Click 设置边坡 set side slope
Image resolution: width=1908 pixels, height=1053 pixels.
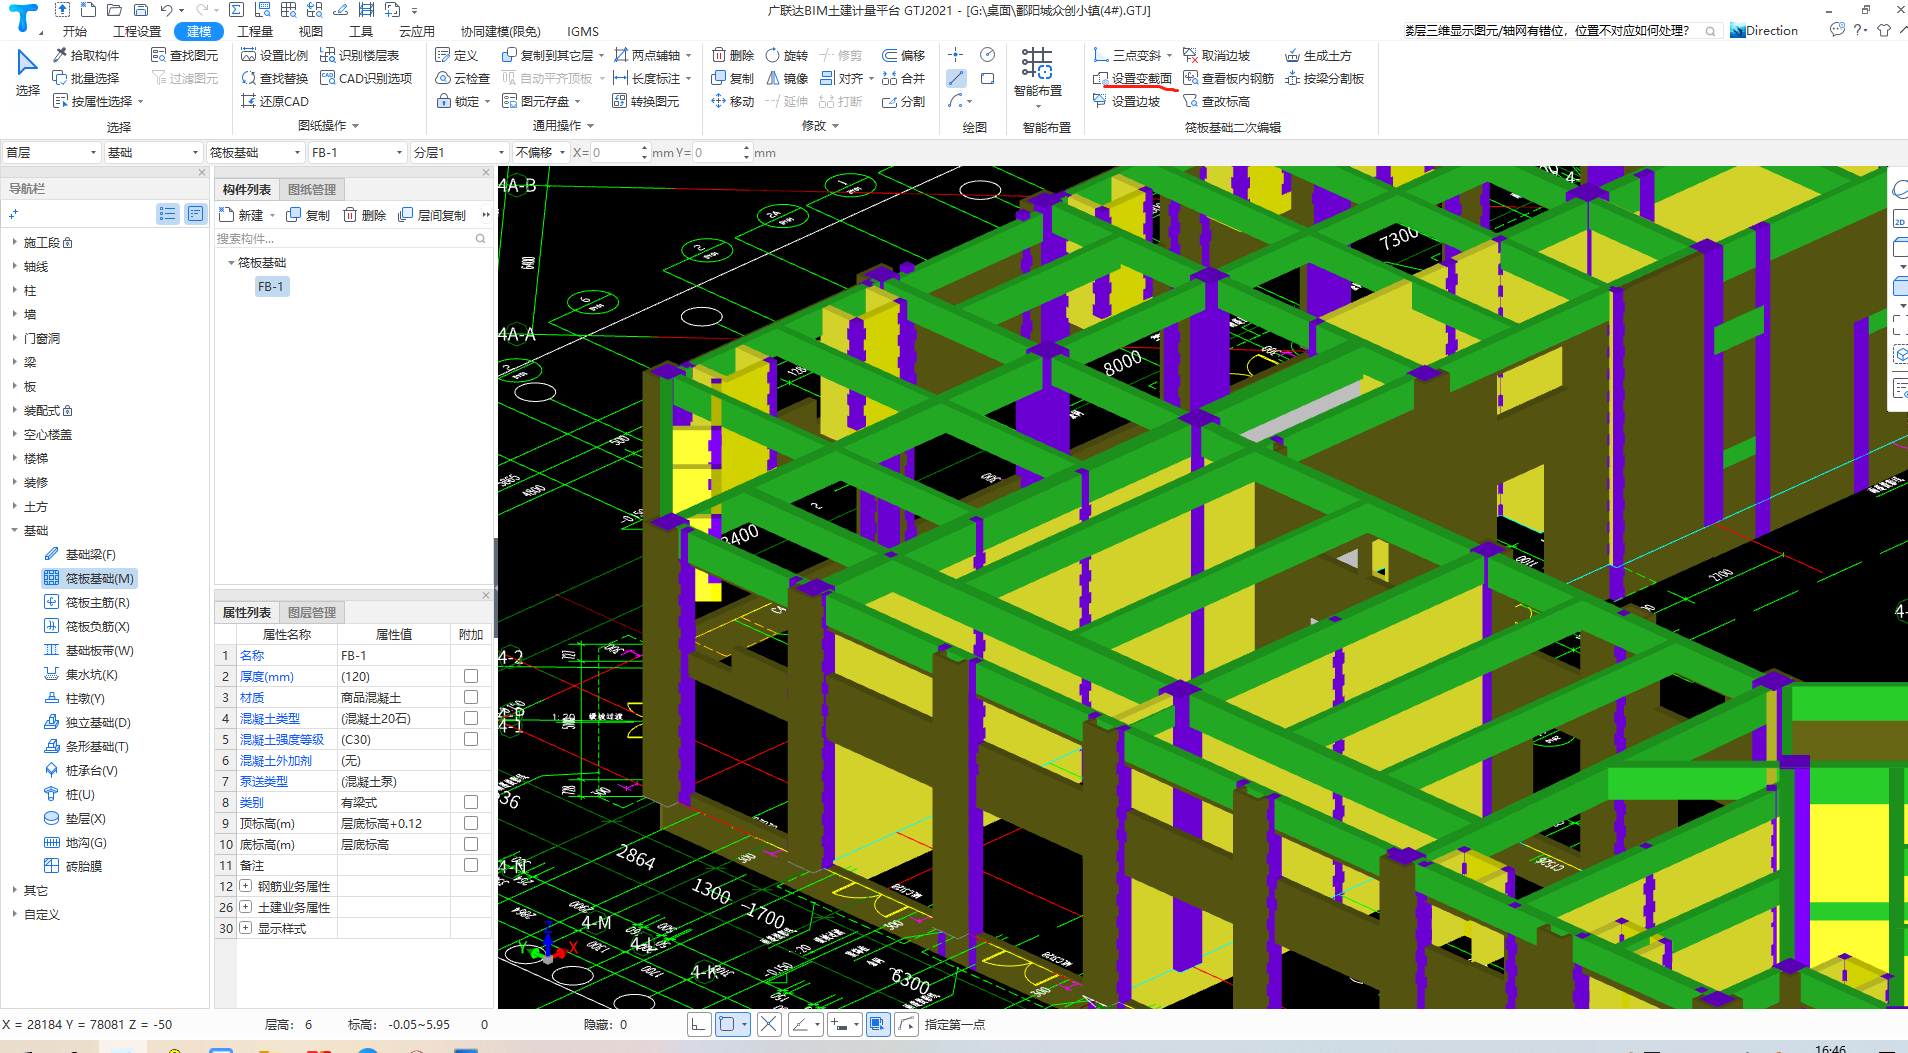pos(1127,101)
